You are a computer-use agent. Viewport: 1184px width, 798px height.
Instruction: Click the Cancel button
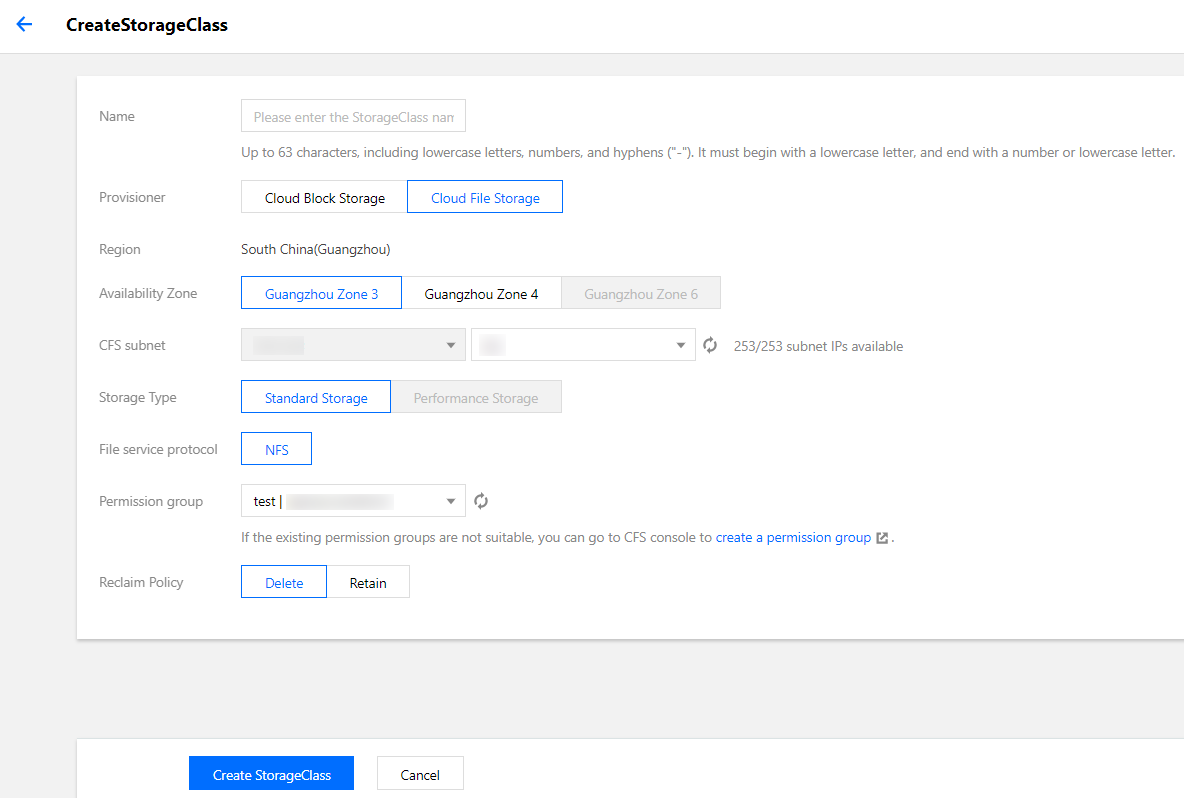click(x=420, y=774)
